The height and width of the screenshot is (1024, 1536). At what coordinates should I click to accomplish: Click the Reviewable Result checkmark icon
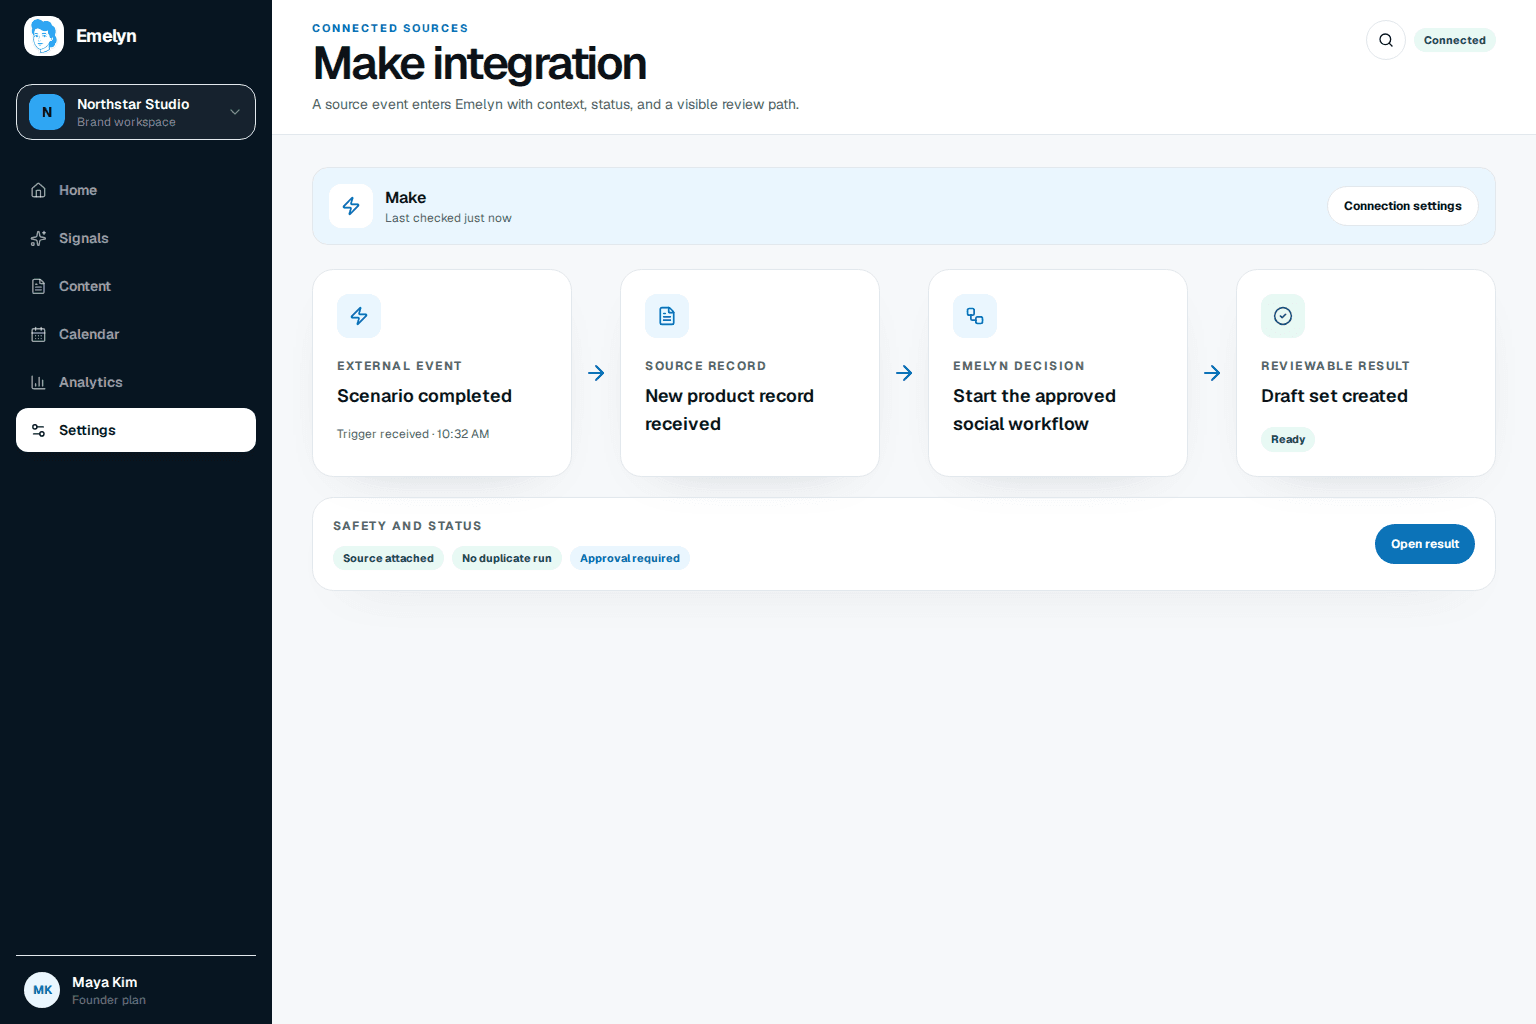[x=1283, y=316]
